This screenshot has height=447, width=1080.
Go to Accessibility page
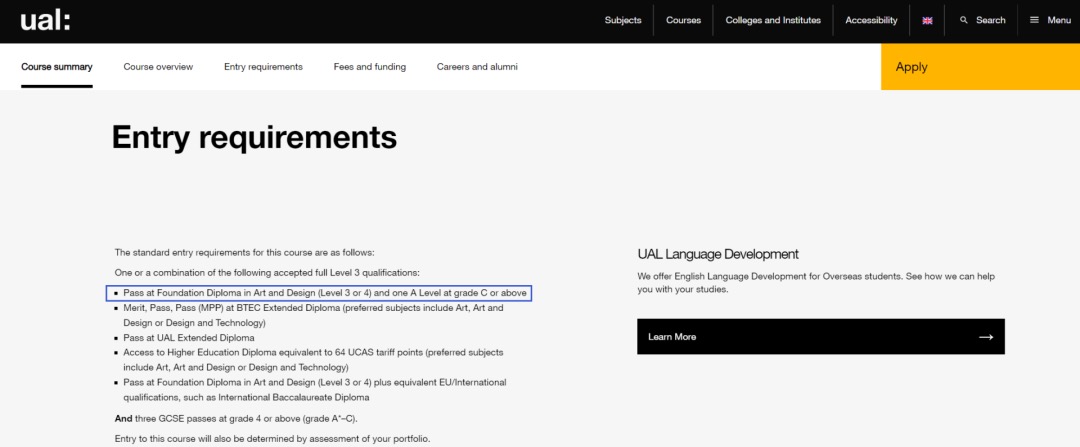pos(871,20)
